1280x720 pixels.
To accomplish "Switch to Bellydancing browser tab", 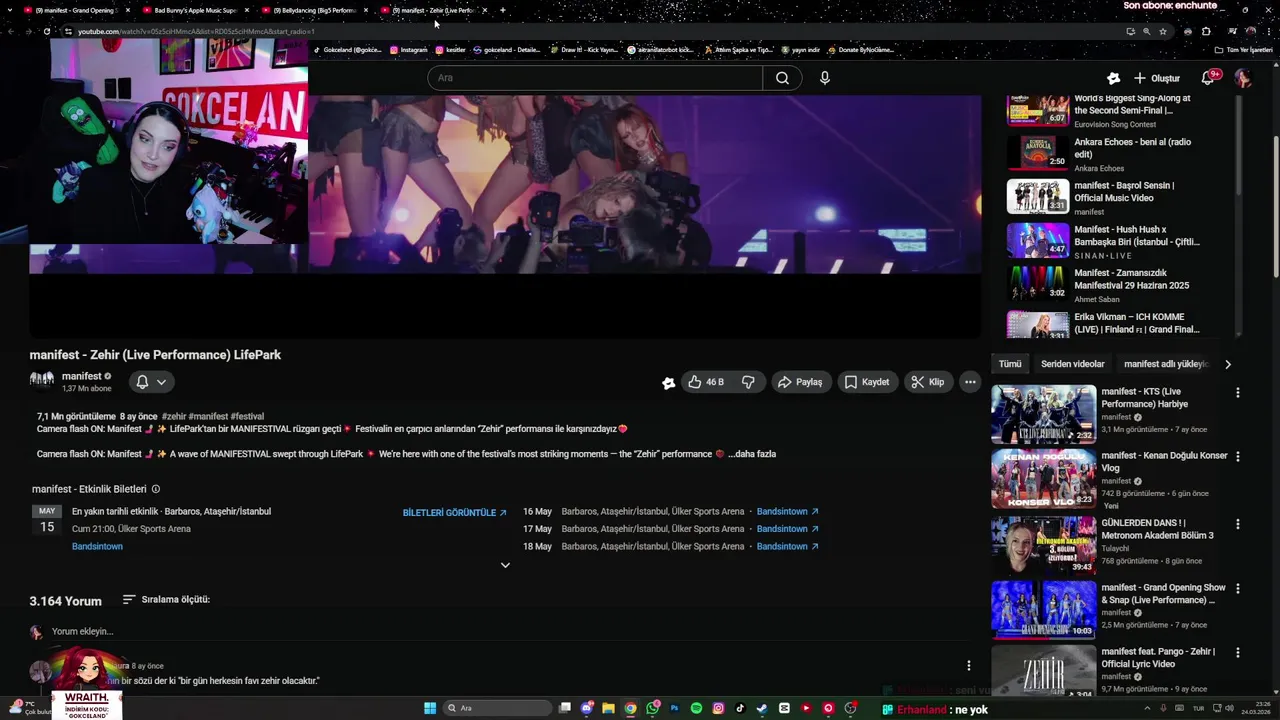I will pos(315,10).
